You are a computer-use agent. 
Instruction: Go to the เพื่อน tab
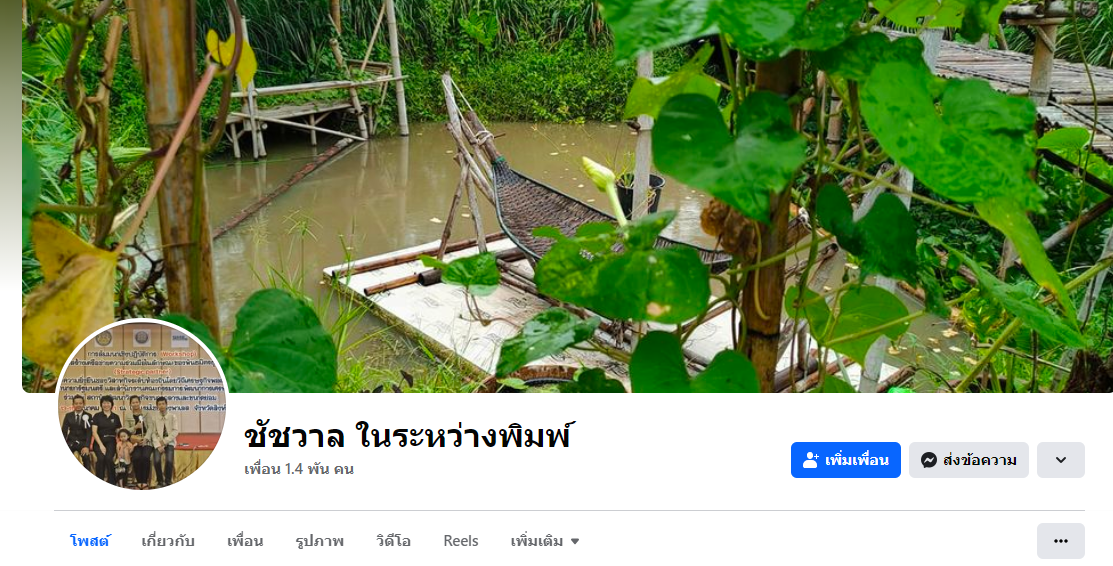point(245,541)
